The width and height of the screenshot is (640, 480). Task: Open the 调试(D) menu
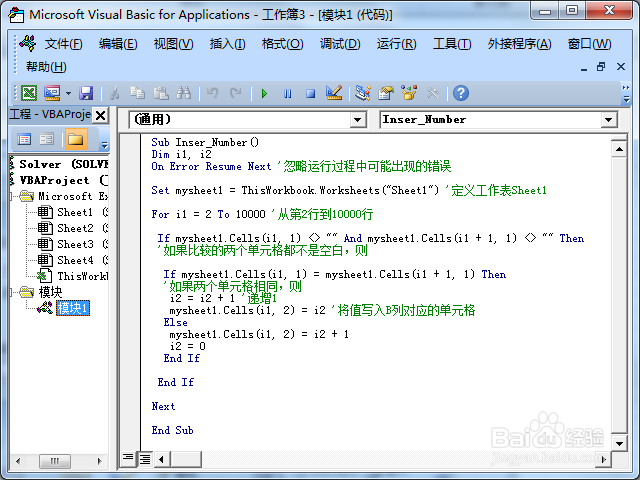pos(340,44)
